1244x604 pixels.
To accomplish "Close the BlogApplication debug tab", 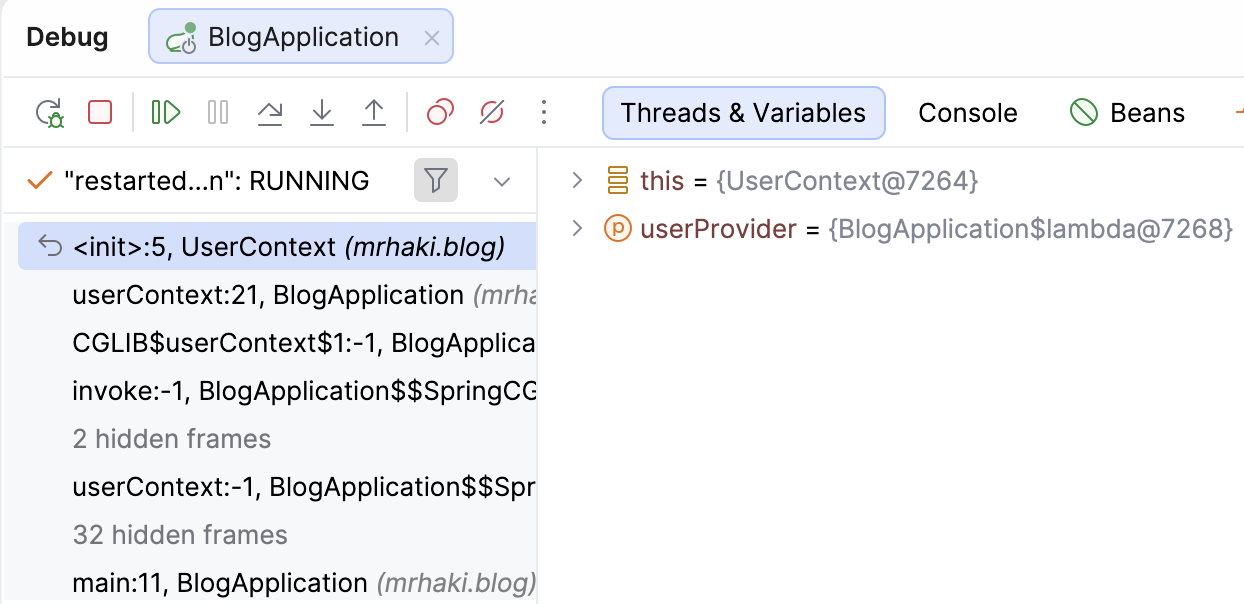I will point(432,38).
